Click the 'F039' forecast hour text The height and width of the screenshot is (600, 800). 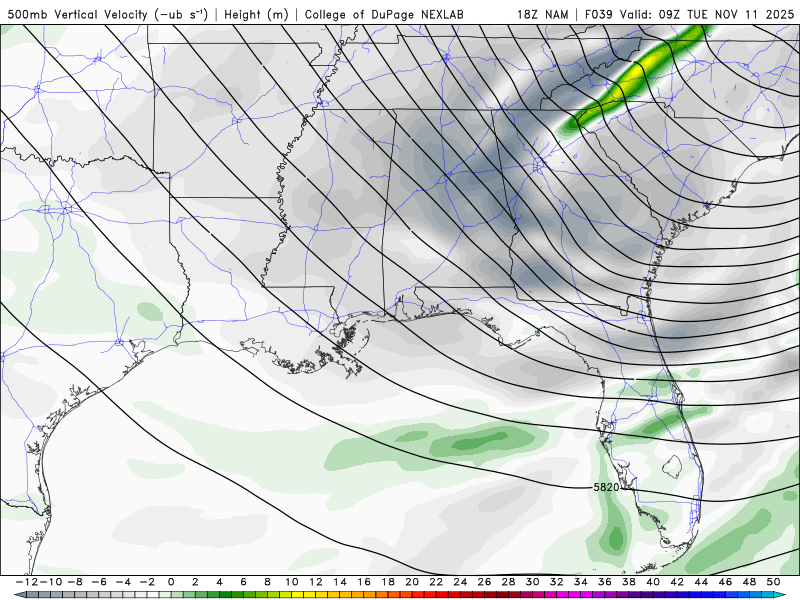[599, 15]
